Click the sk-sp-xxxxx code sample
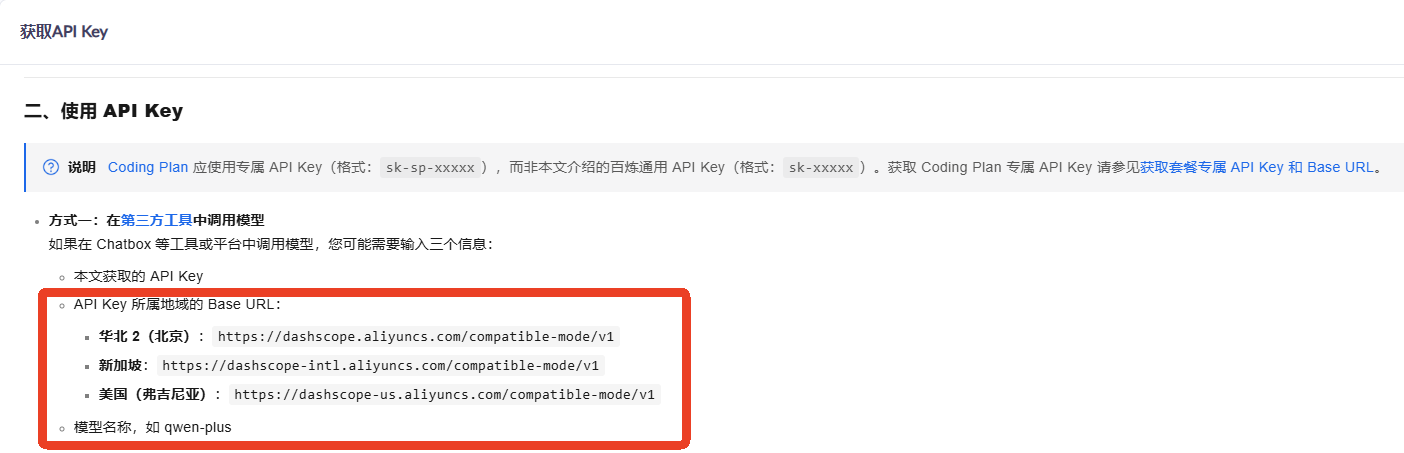 click(432, 168)
